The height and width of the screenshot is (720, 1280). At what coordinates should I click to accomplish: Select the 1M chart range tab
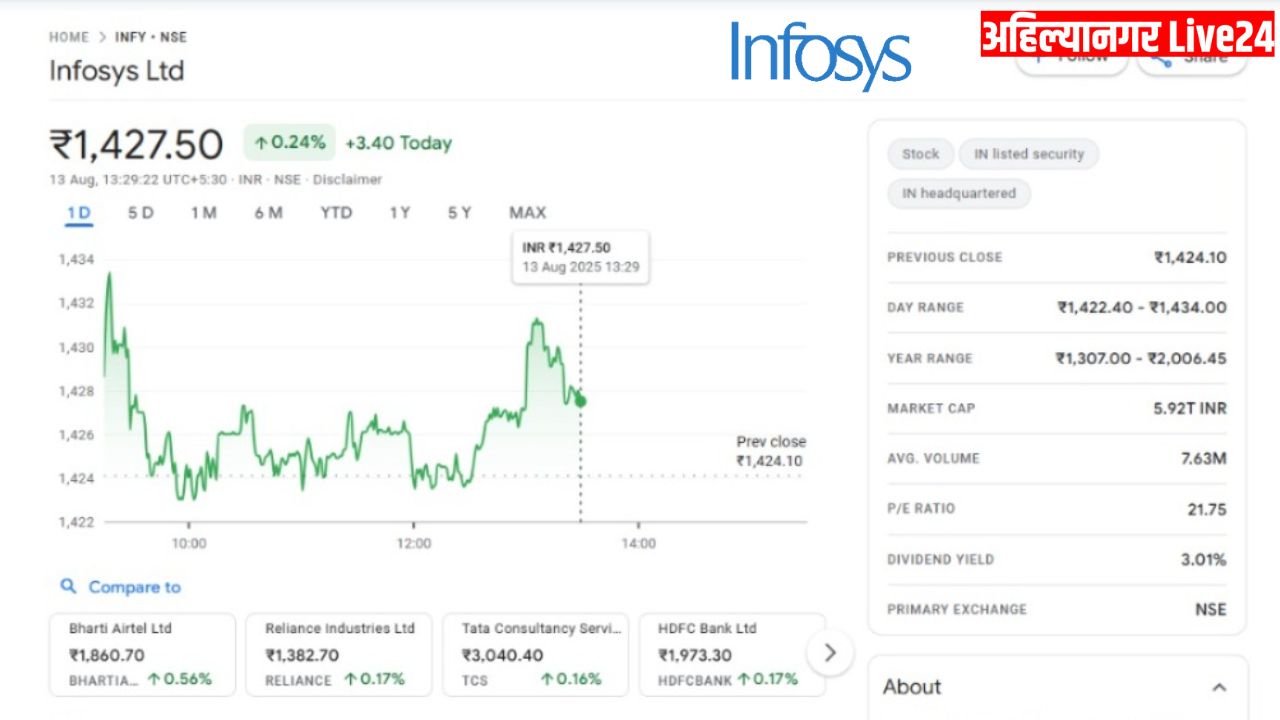[x=204, y=212]
